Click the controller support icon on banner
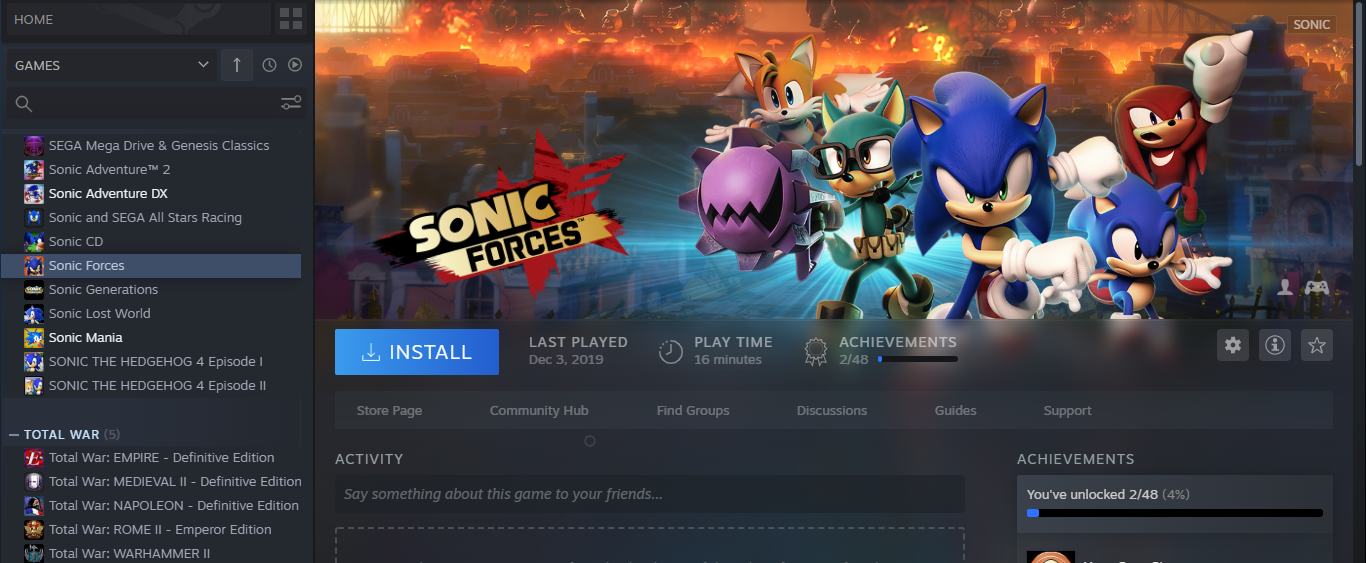This screenshot has width=1366, height=563. coord(1317,287)
